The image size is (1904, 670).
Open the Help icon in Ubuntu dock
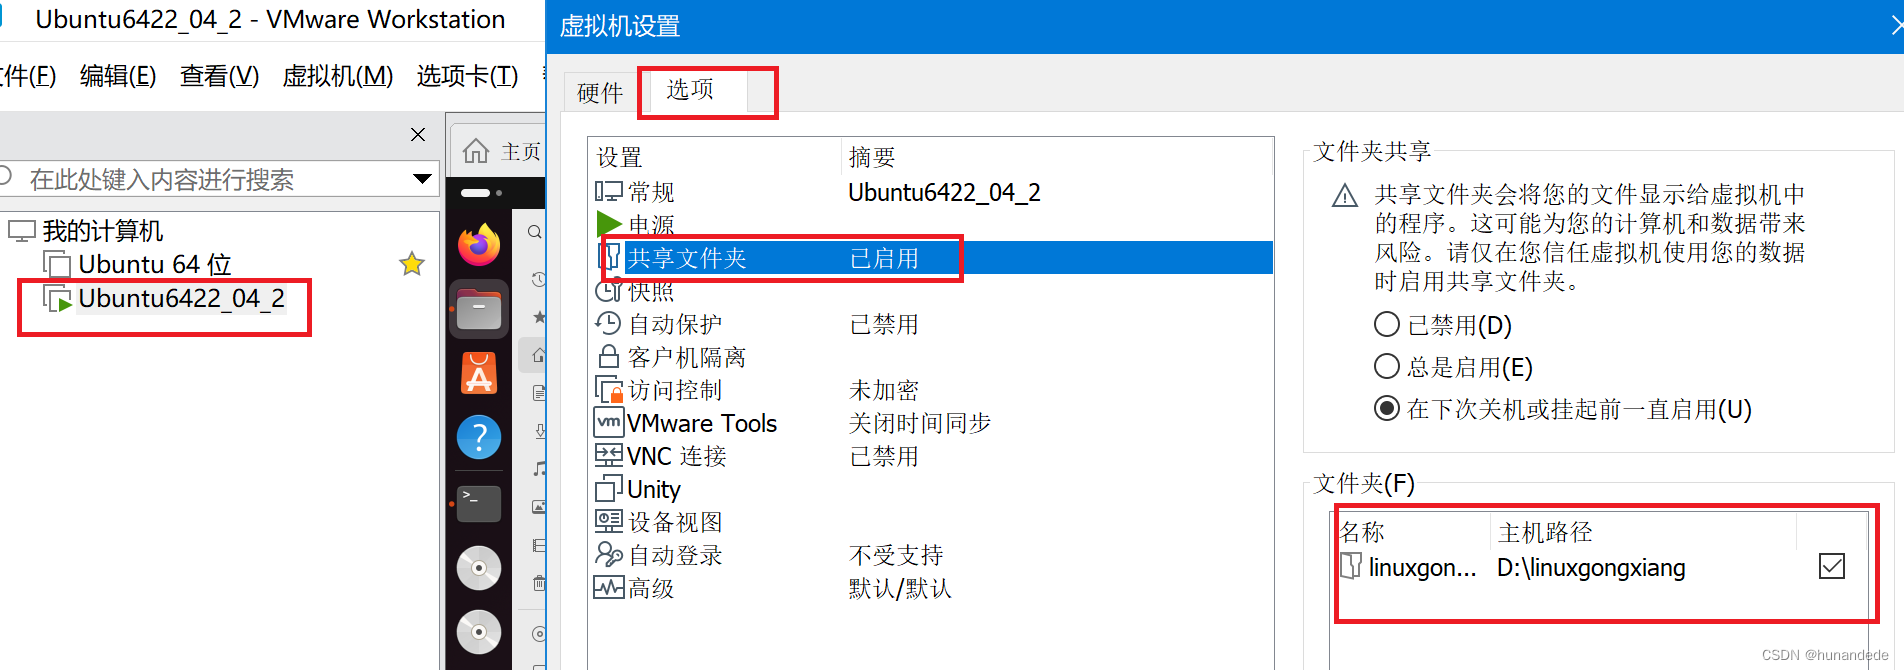[479, 438]
